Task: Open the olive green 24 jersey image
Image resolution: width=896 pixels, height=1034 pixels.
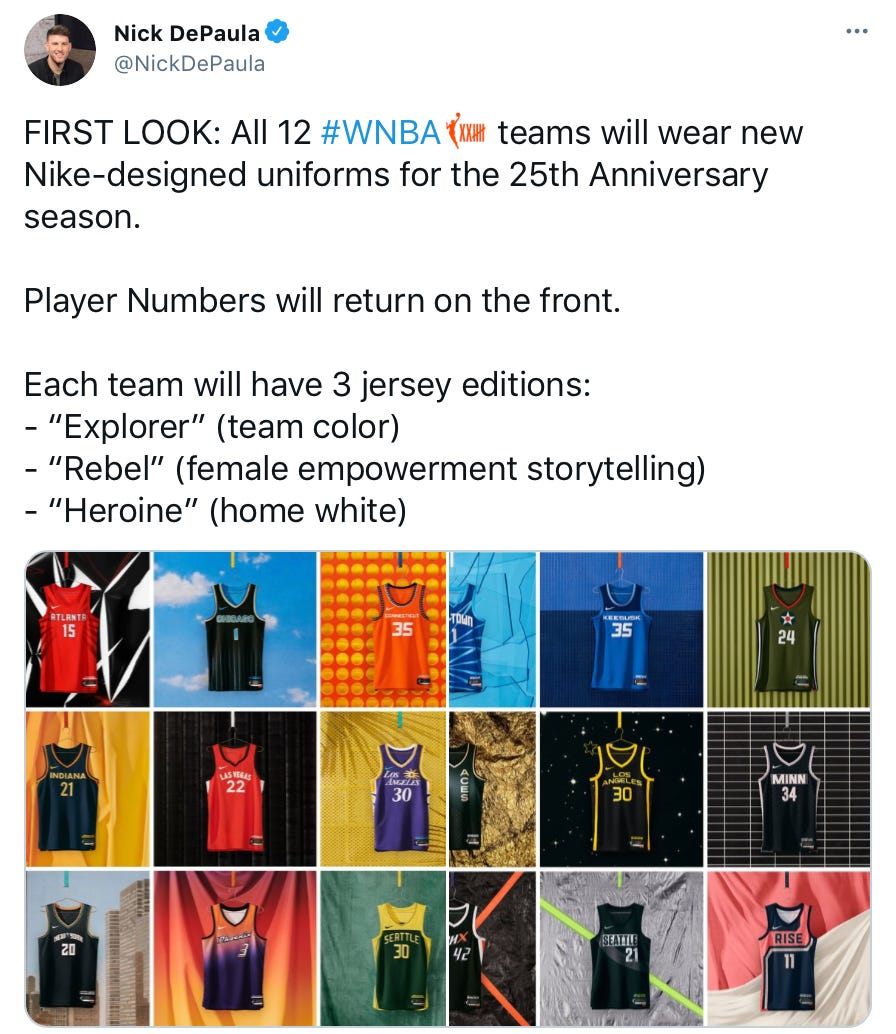Action: (x=788, y=629)
